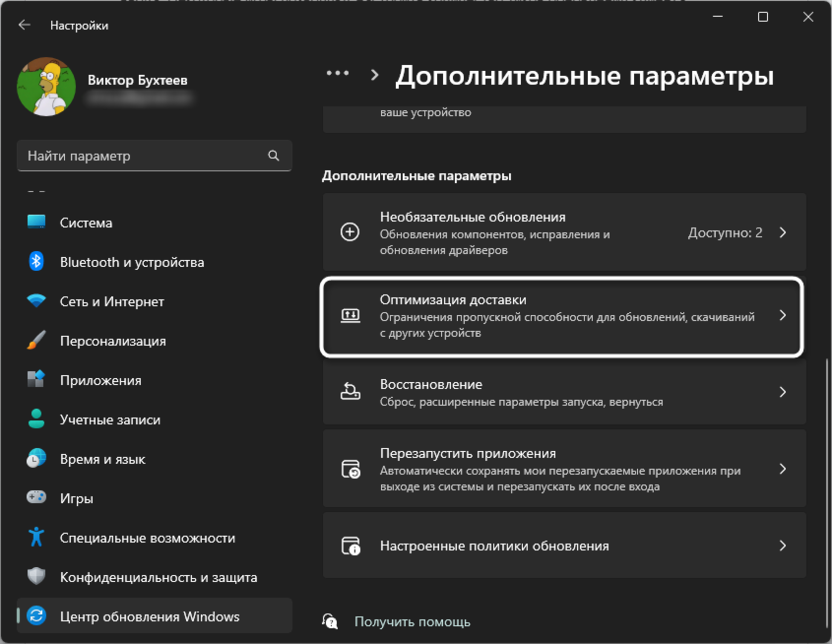The width and height of the screenshot is (832, 644).
Task: Click the Специальные возможности accessibility icon
Action: tap(36, 537)
